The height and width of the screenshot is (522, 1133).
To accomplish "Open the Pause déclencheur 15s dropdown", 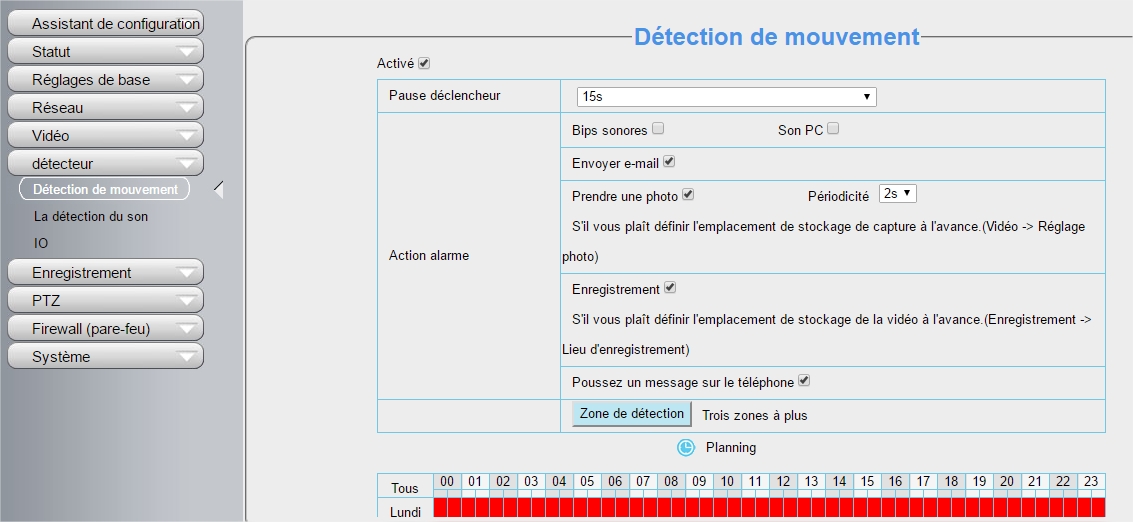I will (x=726, y=97).
